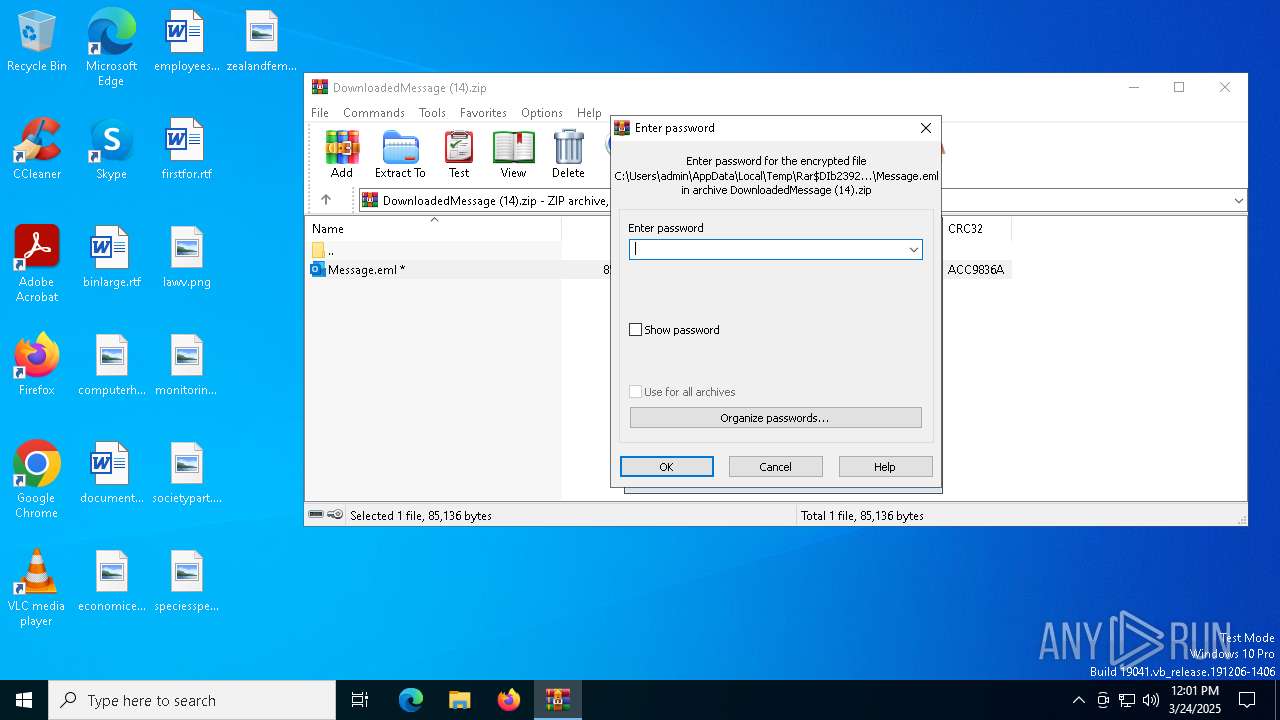
Task: Click the CRC32 value ACC9836A
Action: point(976,269)
